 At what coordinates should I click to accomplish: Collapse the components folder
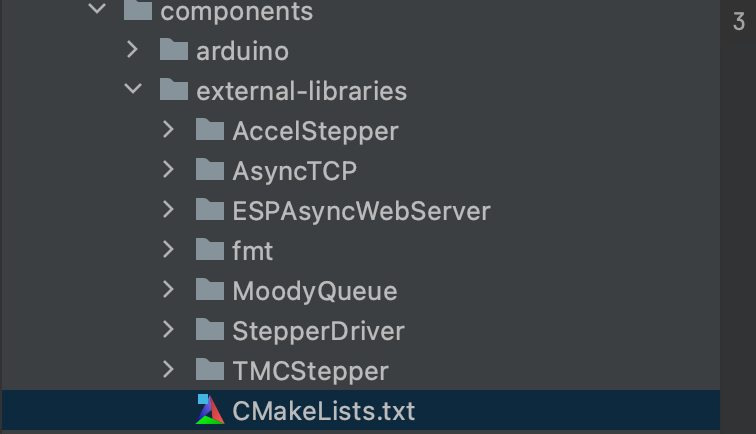pyautogui.click(x=97, y=8)
